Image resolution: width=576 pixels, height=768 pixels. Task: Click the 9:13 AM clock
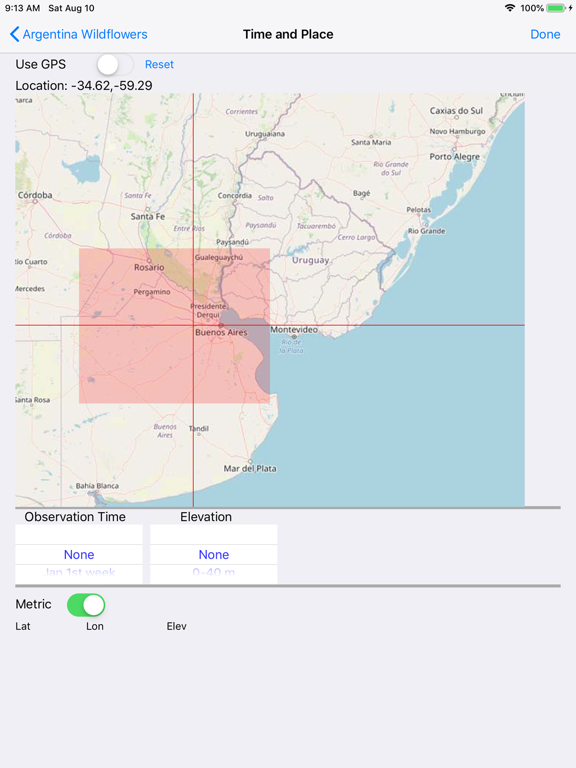click(23, 8)
